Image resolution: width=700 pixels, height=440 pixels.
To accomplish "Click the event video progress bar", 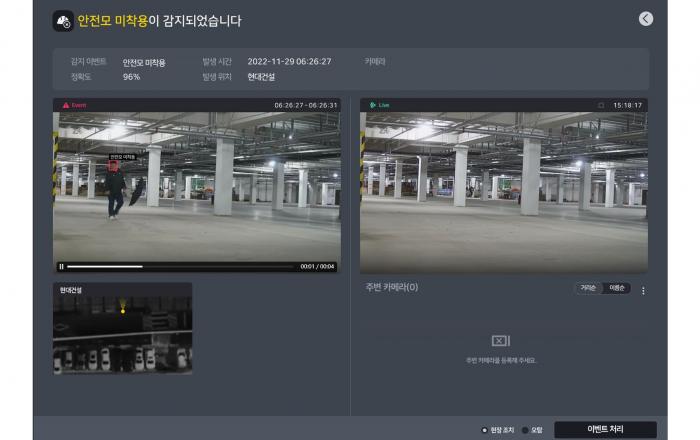I will pyautogui.click(x=180, y=267).
